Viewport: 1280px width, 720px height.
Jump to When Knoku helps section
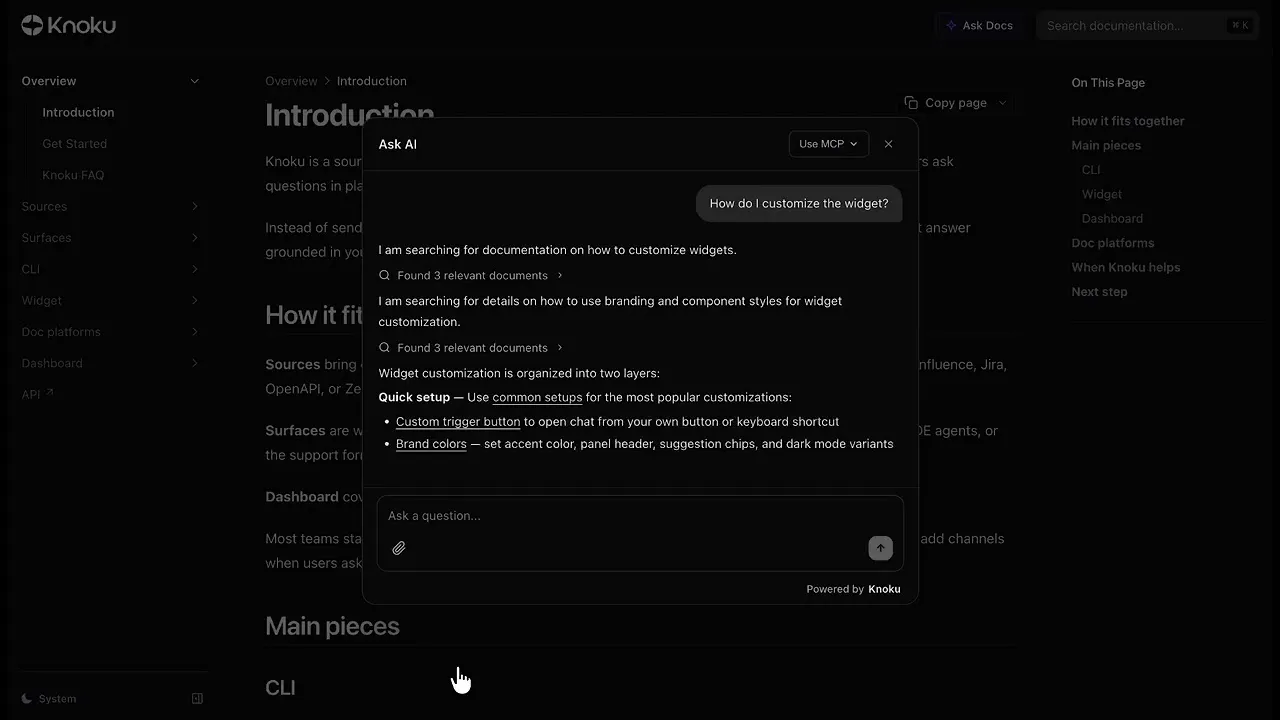pyautogui.click(x=1126, y=268)
